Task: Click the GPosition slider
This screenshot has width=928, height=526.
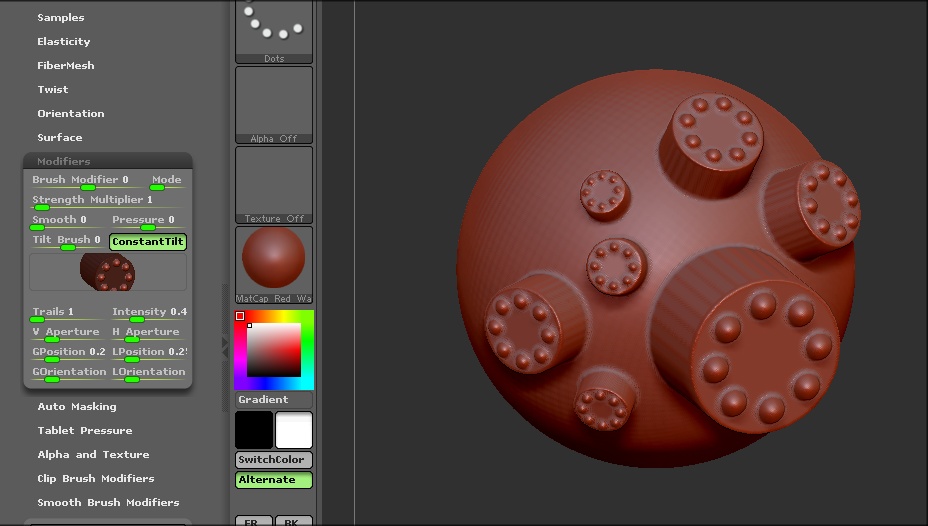Action: [68, 353]
